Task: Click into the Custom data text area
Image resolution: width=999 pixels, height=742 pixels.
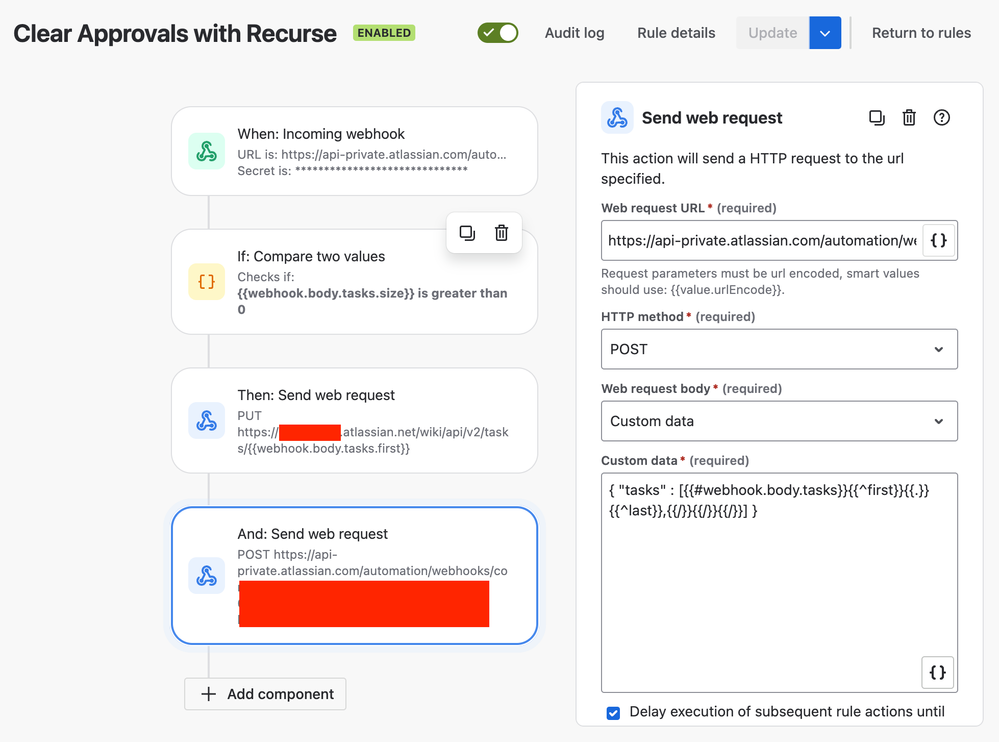Action: click(779, 583)
